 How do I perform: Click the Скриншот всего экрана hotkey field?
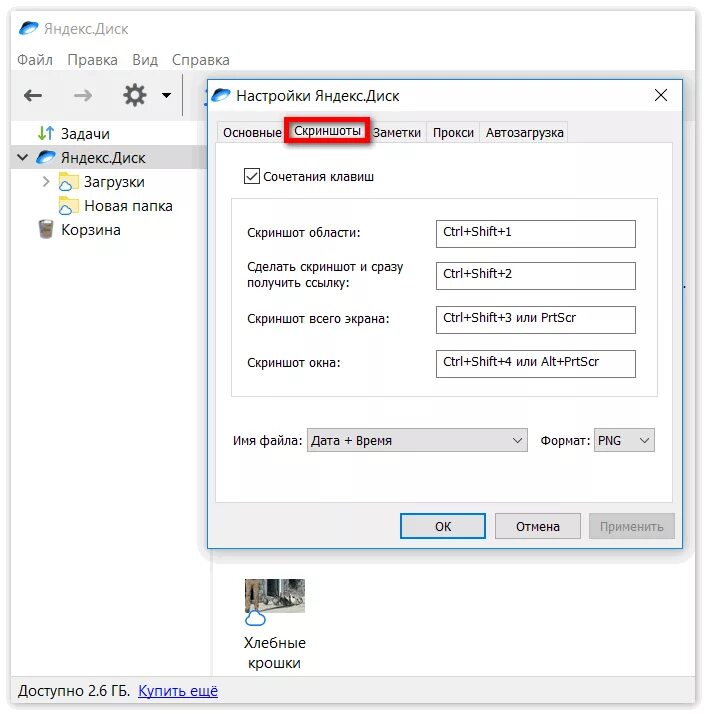536,320
